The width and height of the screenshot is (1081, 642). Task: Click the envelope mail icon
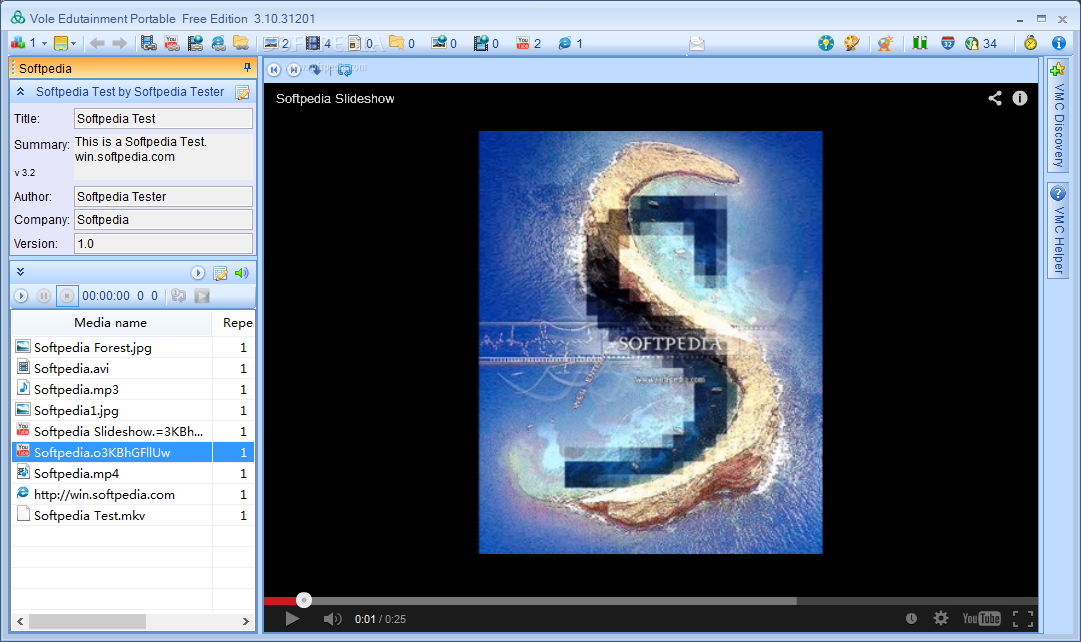click(x=697, y=44)
